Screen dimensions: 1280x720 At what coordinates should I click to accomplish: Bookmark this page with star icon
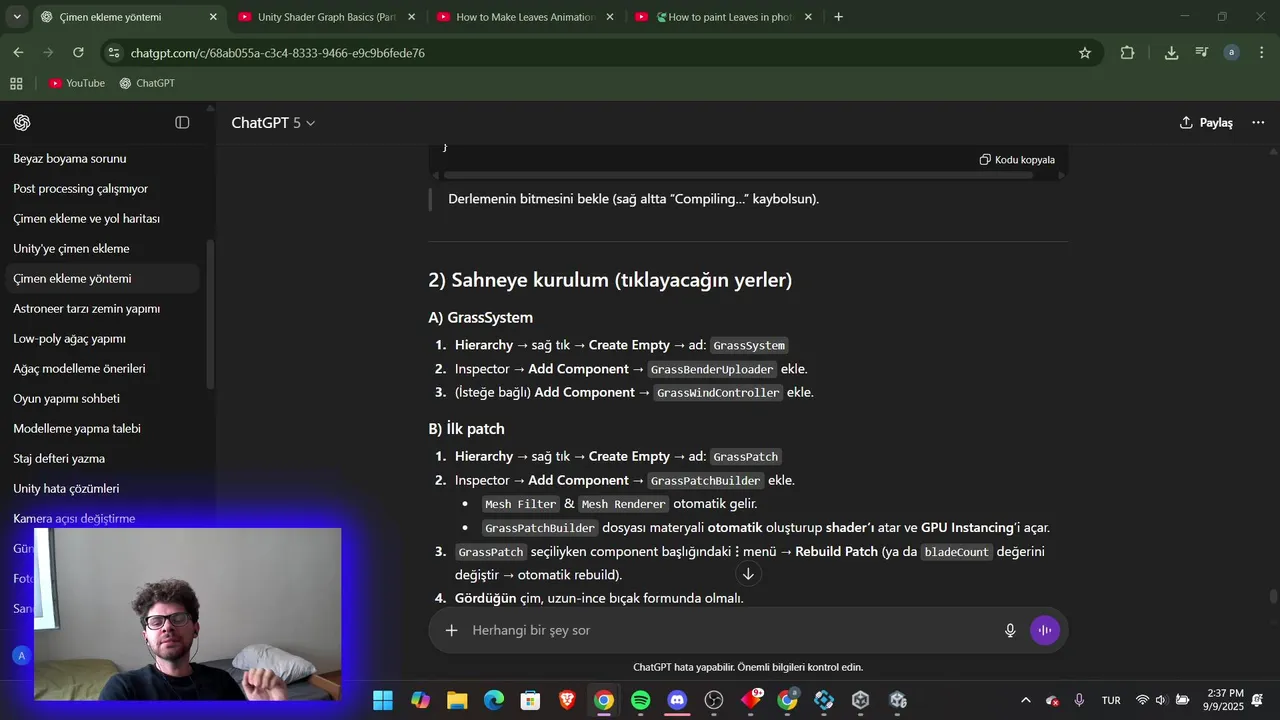[x=1085, y=53]
